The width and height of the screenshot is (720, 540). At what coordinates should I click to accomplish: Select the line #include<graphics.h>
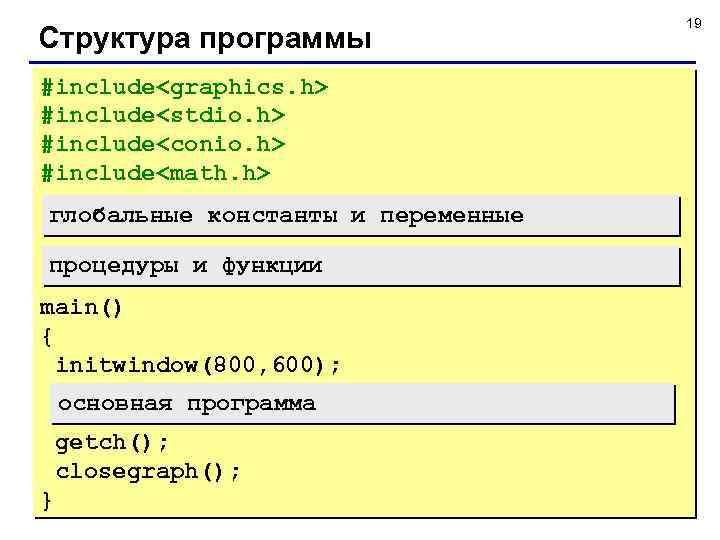185,87
